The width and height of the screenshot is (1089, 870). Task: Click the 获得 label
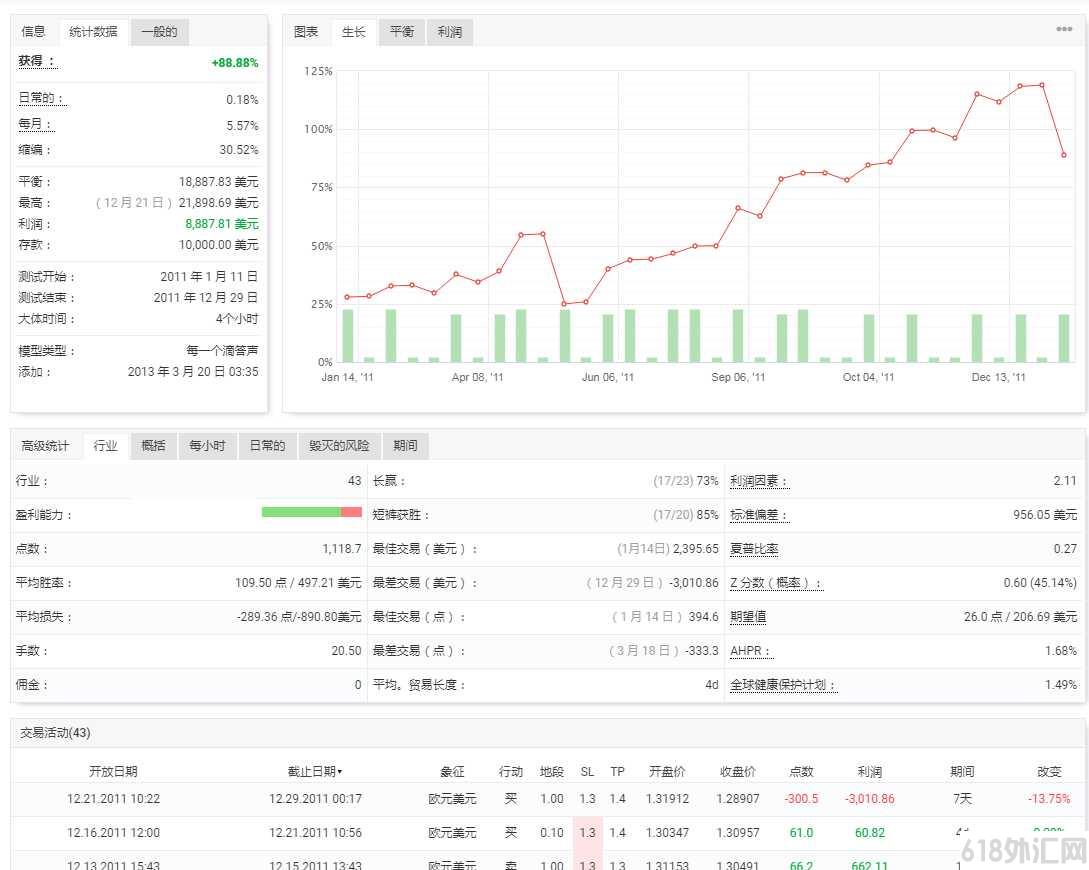click(37, 61)
